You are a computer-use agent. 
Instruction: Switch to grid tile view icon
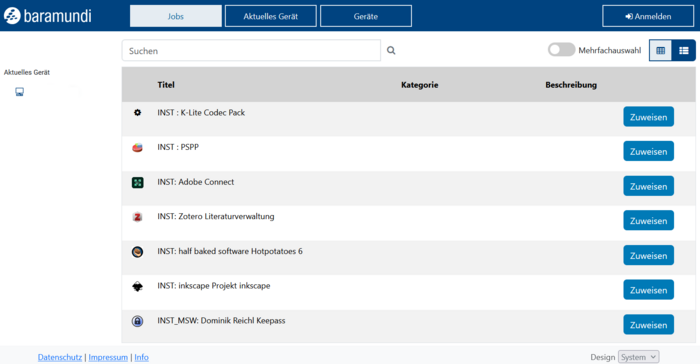660,50
